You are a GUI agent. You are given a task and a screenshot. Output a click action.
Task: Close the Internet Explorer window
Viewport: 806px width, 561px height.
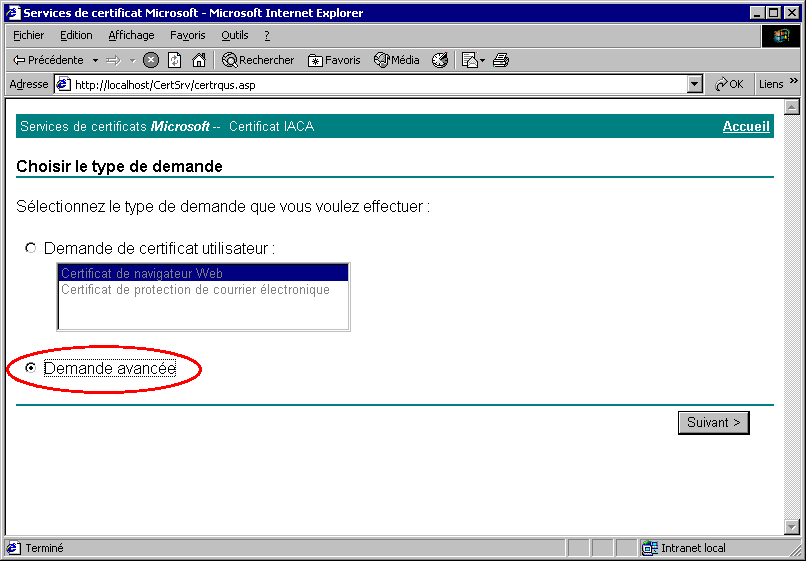(792, 13)
